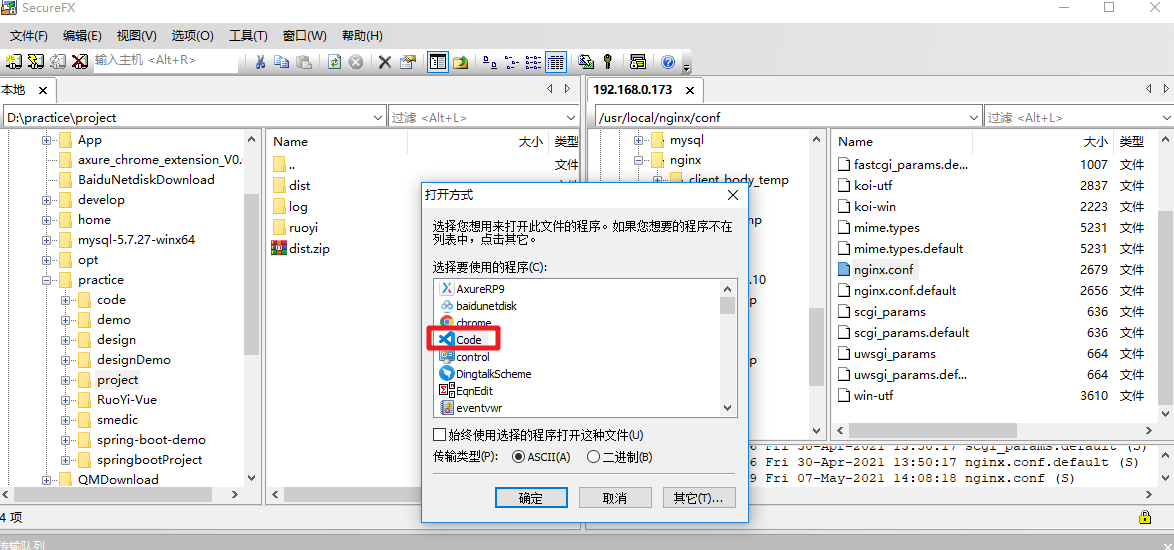Open the 文件(F) menu

click(x=28, y=35)
